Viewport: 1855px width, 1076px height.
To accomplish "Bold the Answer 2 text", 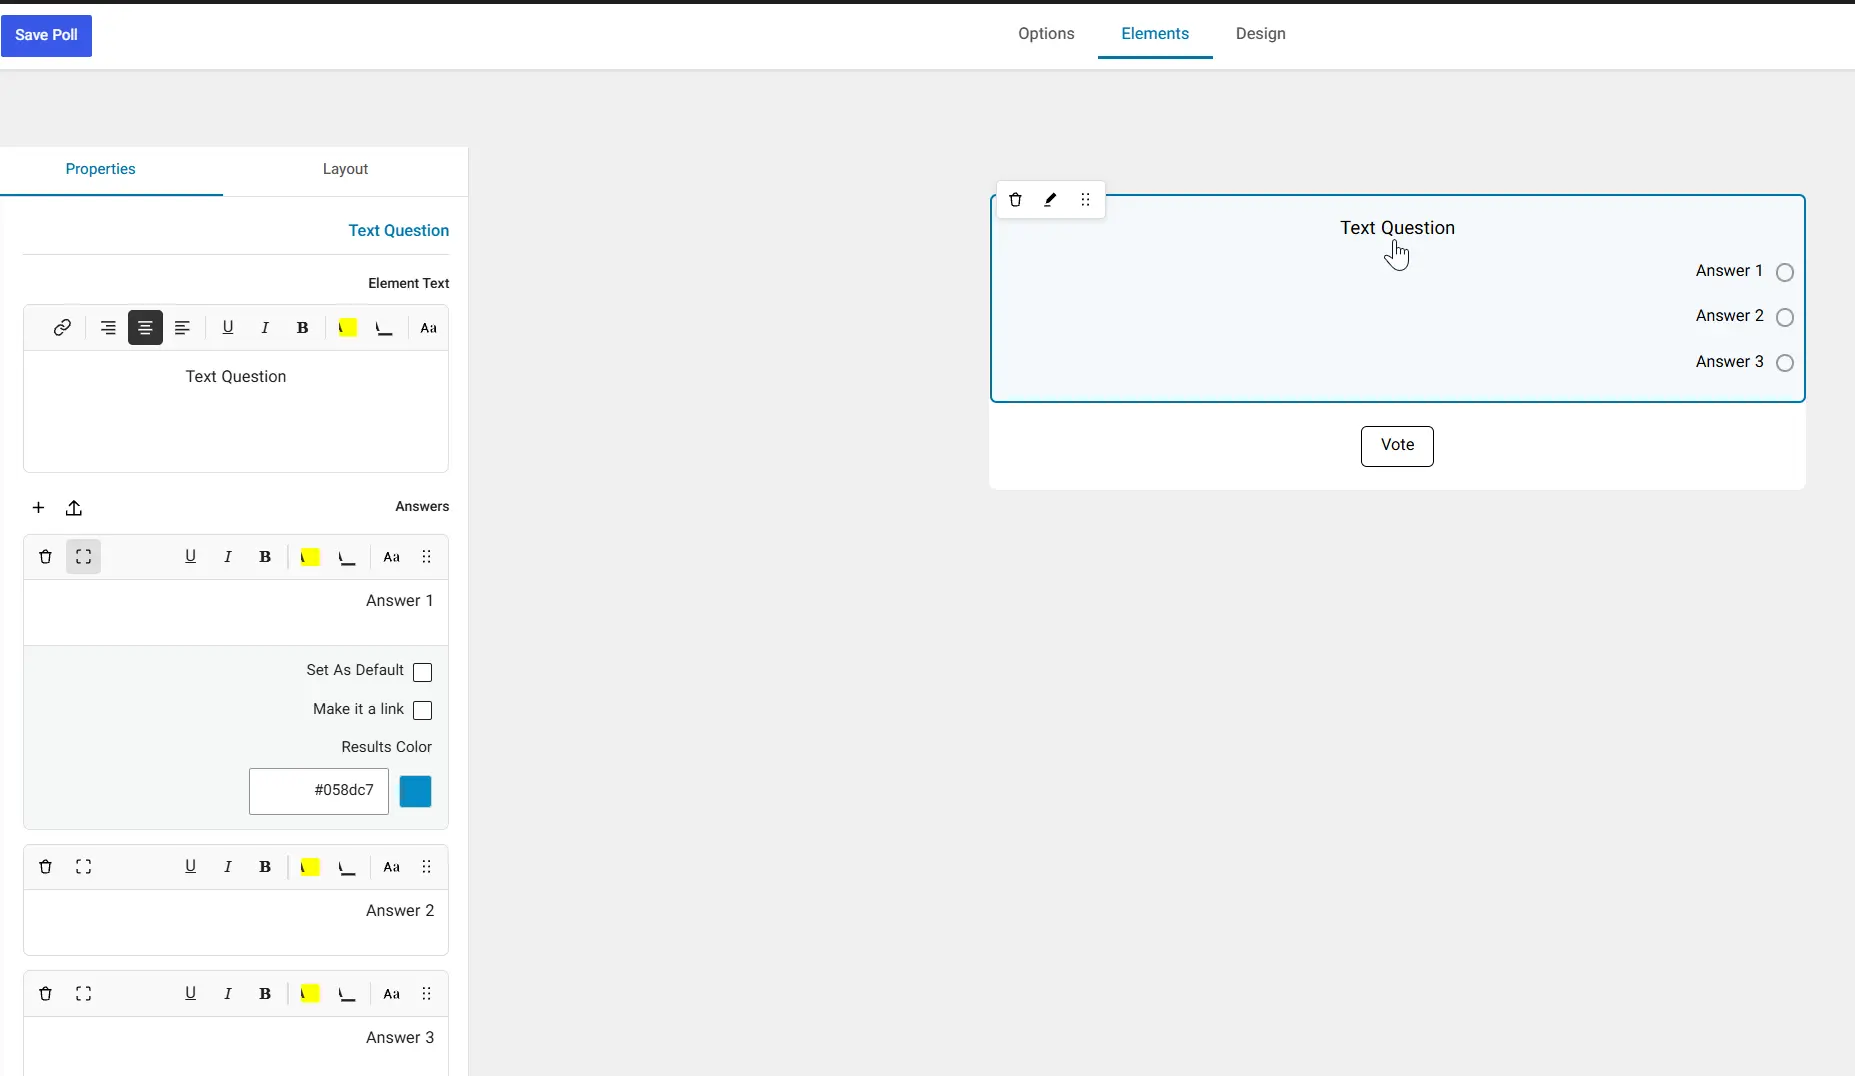I will pos(265,867).
